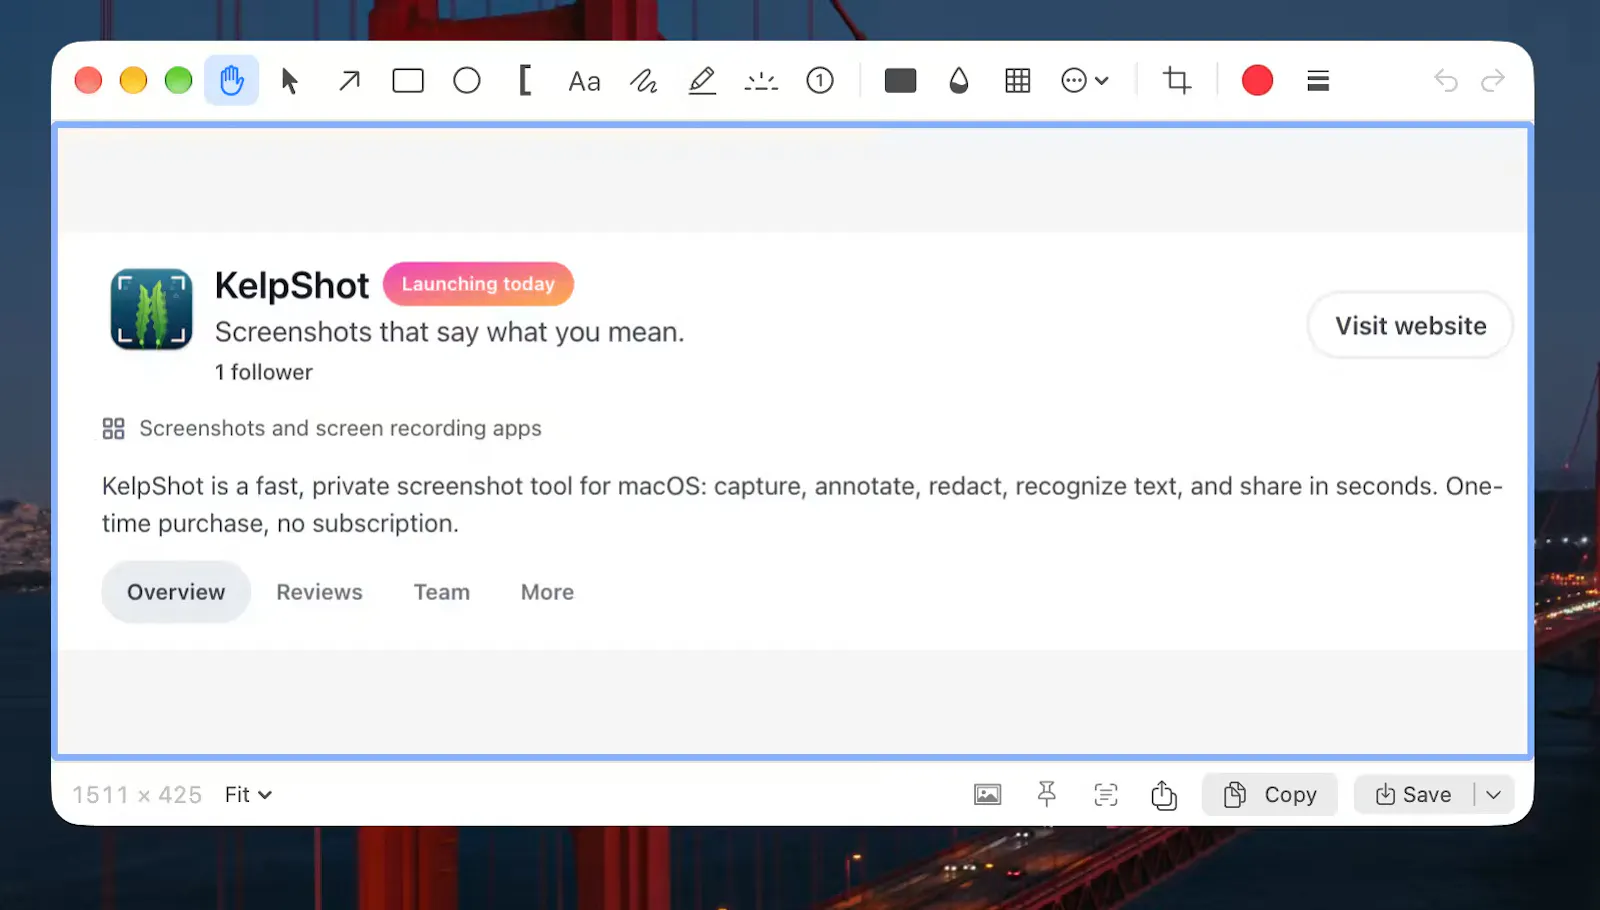Redo the last annotation
This screenshot has height=910, width=1600.
1493,80
